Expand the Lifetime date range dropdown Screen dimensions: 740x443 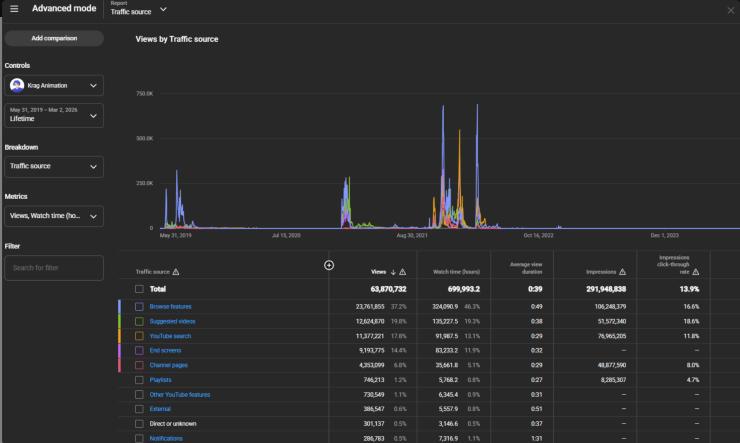(54, 115)
